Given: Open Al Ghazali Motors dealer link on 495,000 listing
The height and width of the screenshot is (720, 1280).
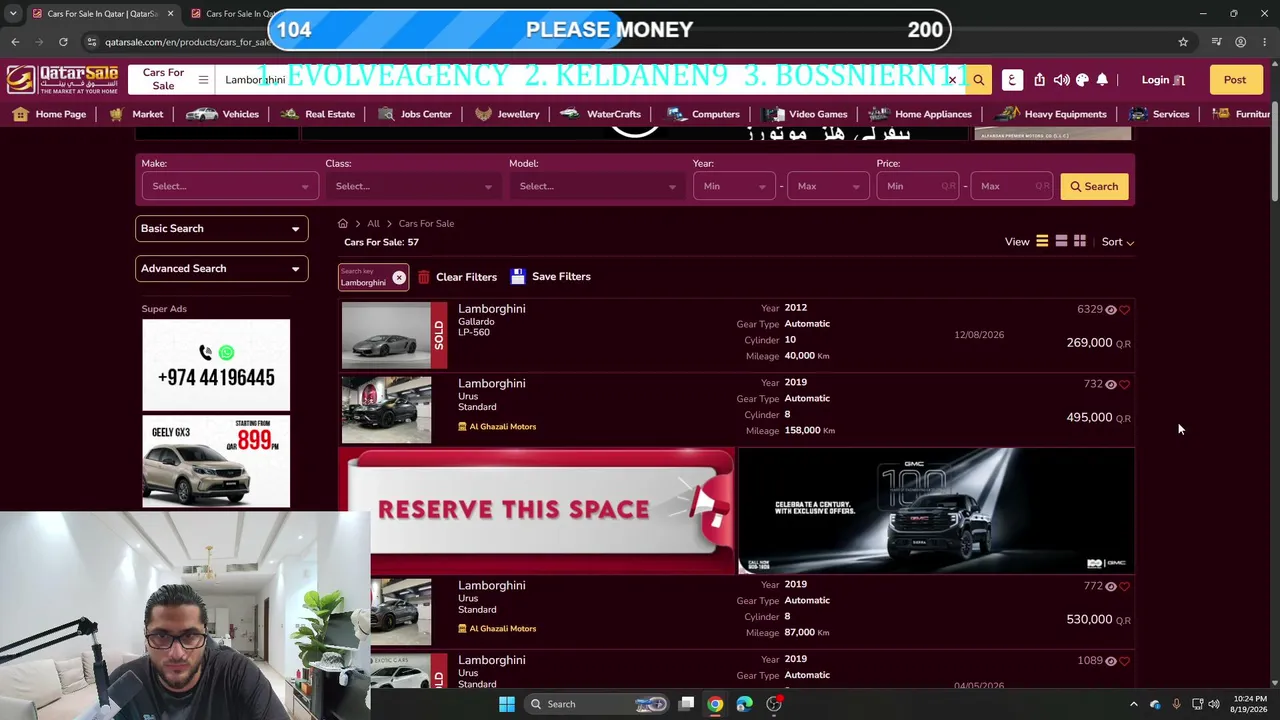Looking at the screenshot, I should 497,427.
